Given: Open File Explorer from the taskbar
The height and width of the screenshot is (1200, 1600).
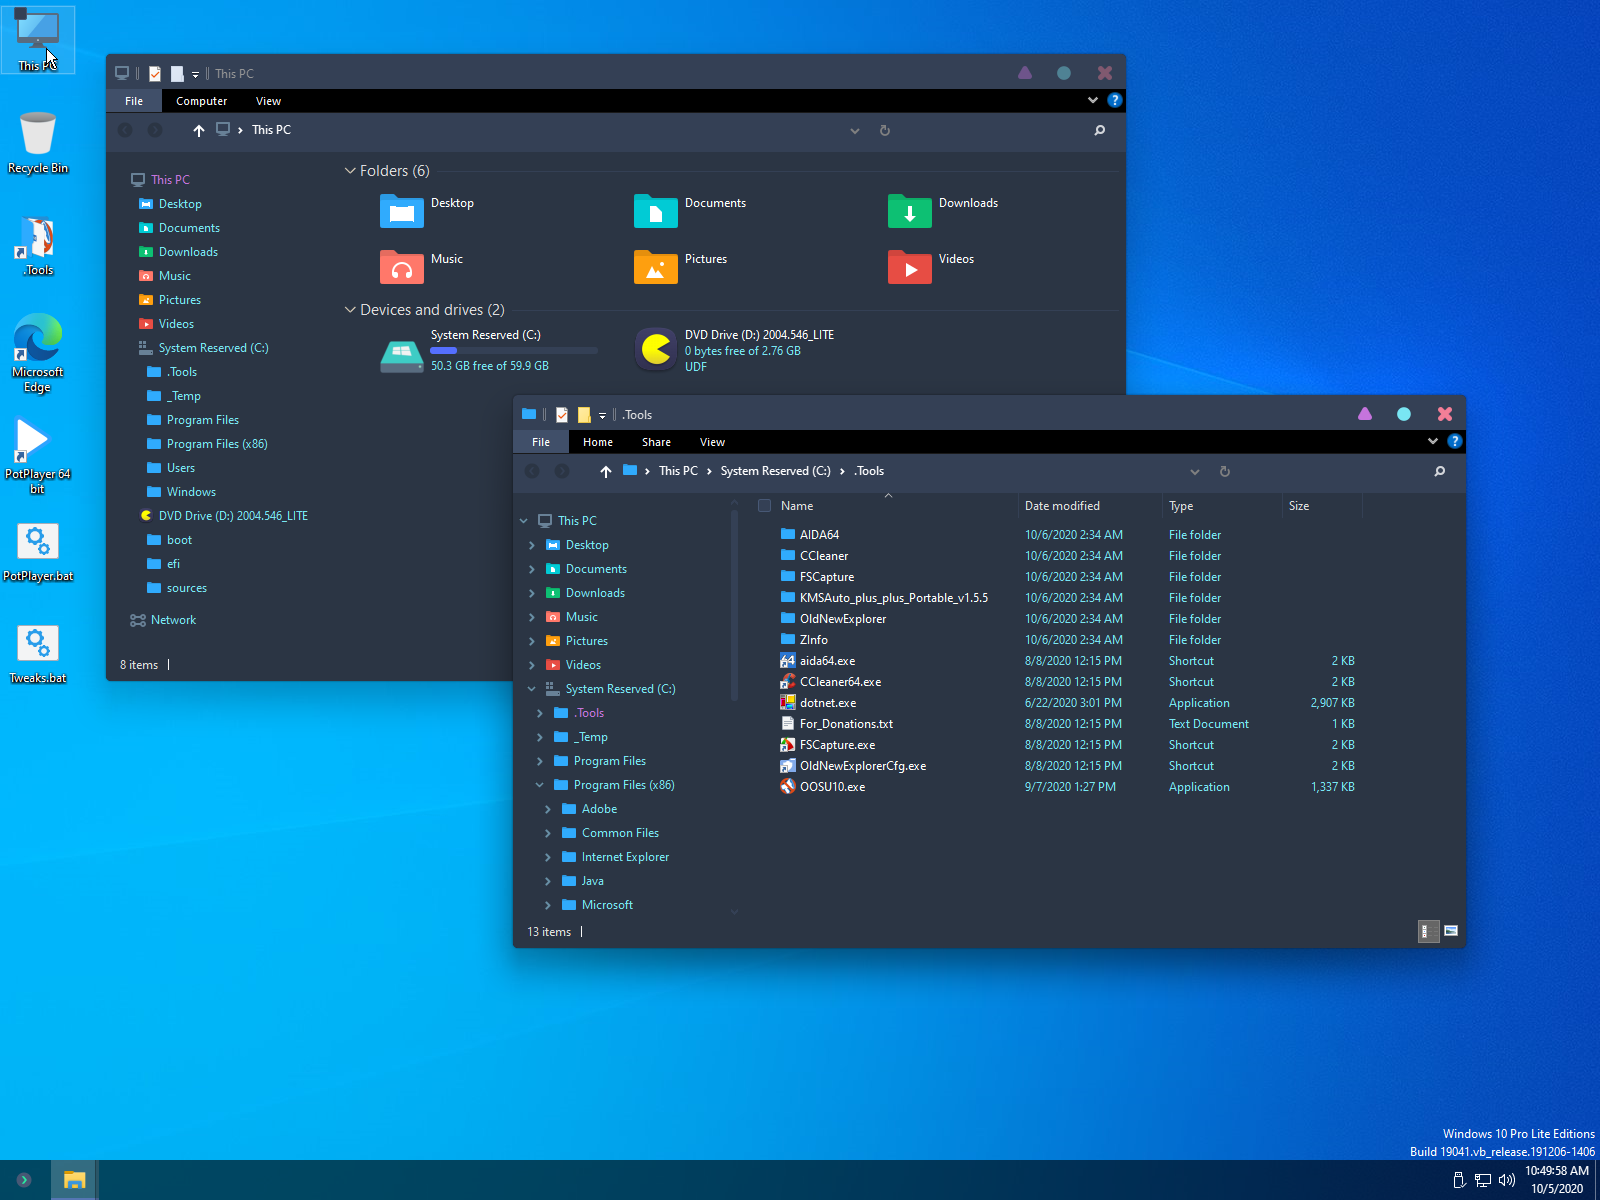Looking at the screenshot, I should pos(75,1180).
